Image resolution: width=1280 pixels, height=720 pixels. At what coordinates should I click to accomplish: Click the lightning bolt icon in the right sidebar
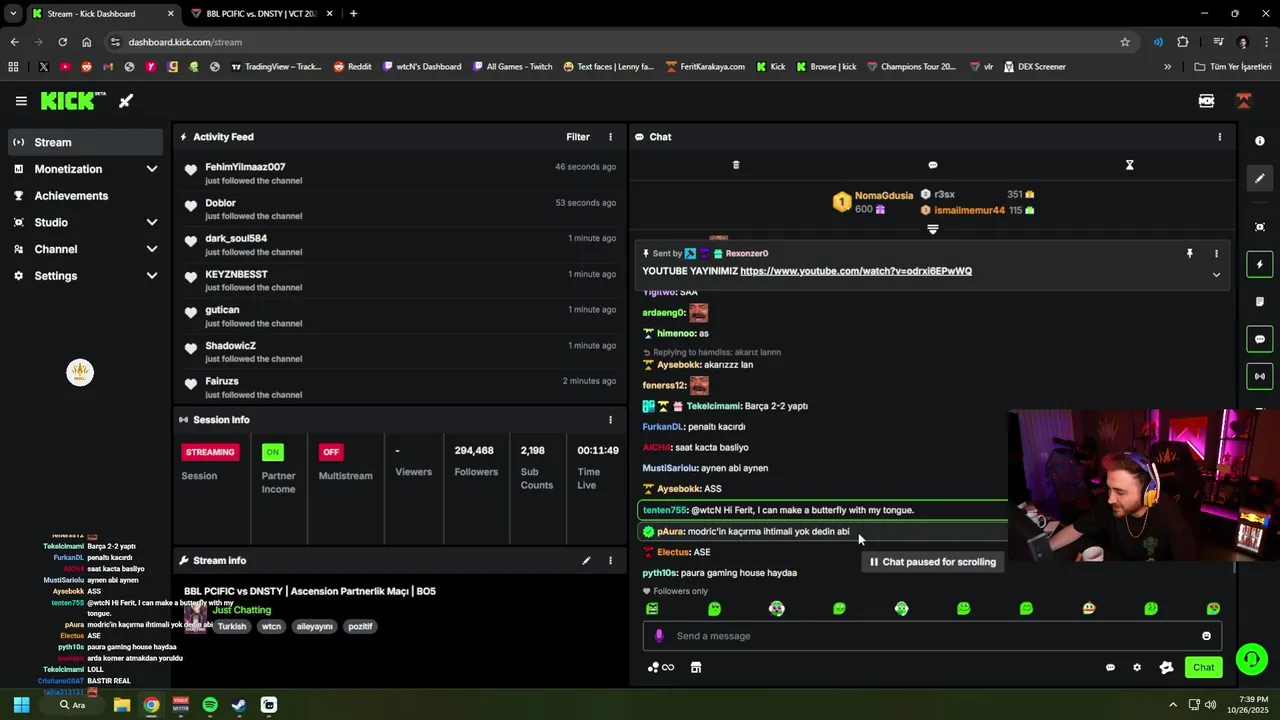(x=1260, y=265)
